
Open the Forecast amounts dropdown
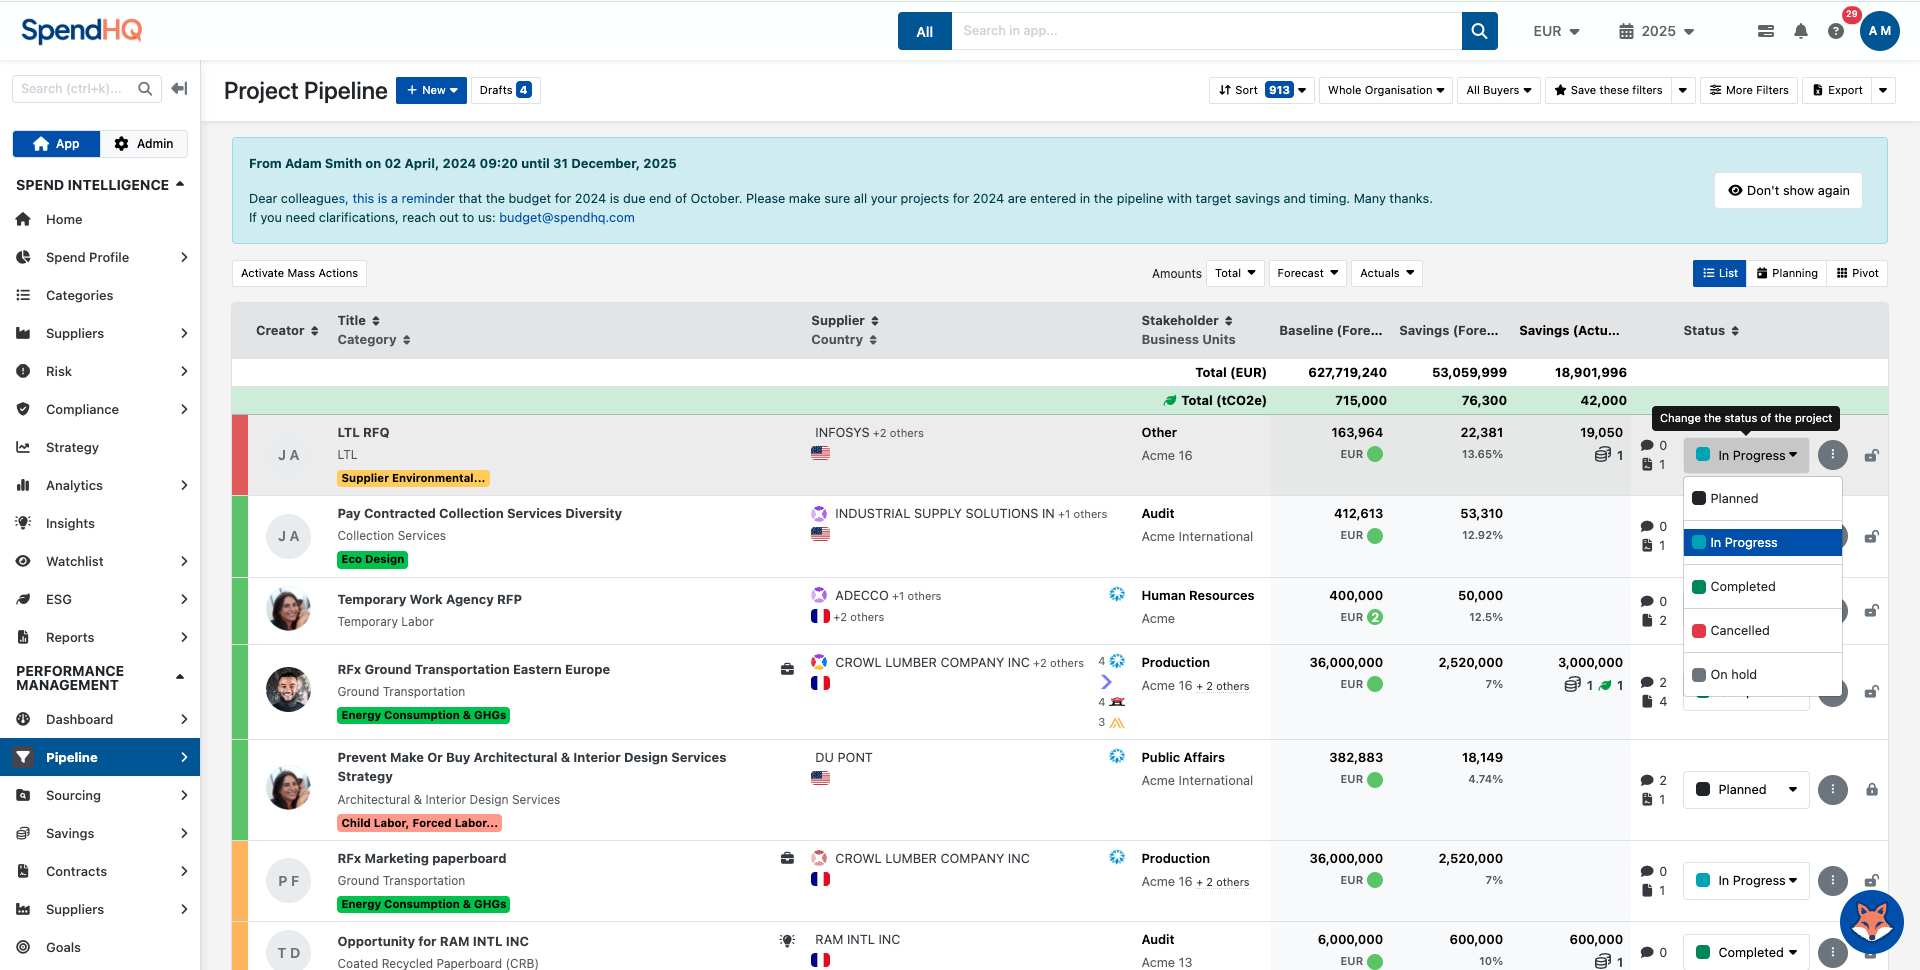coord(1307,273)
